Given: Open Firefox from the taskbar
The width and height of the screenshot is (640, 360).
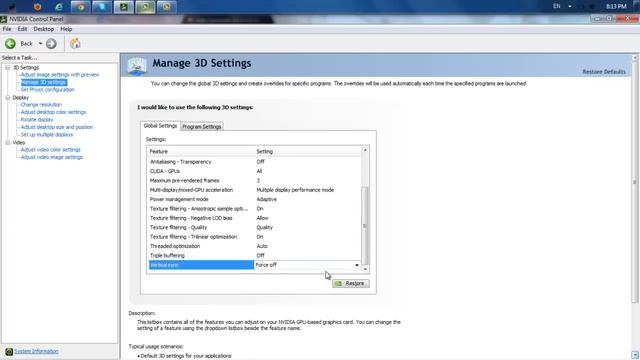Looking at the screenshot, I should (38, 7).
